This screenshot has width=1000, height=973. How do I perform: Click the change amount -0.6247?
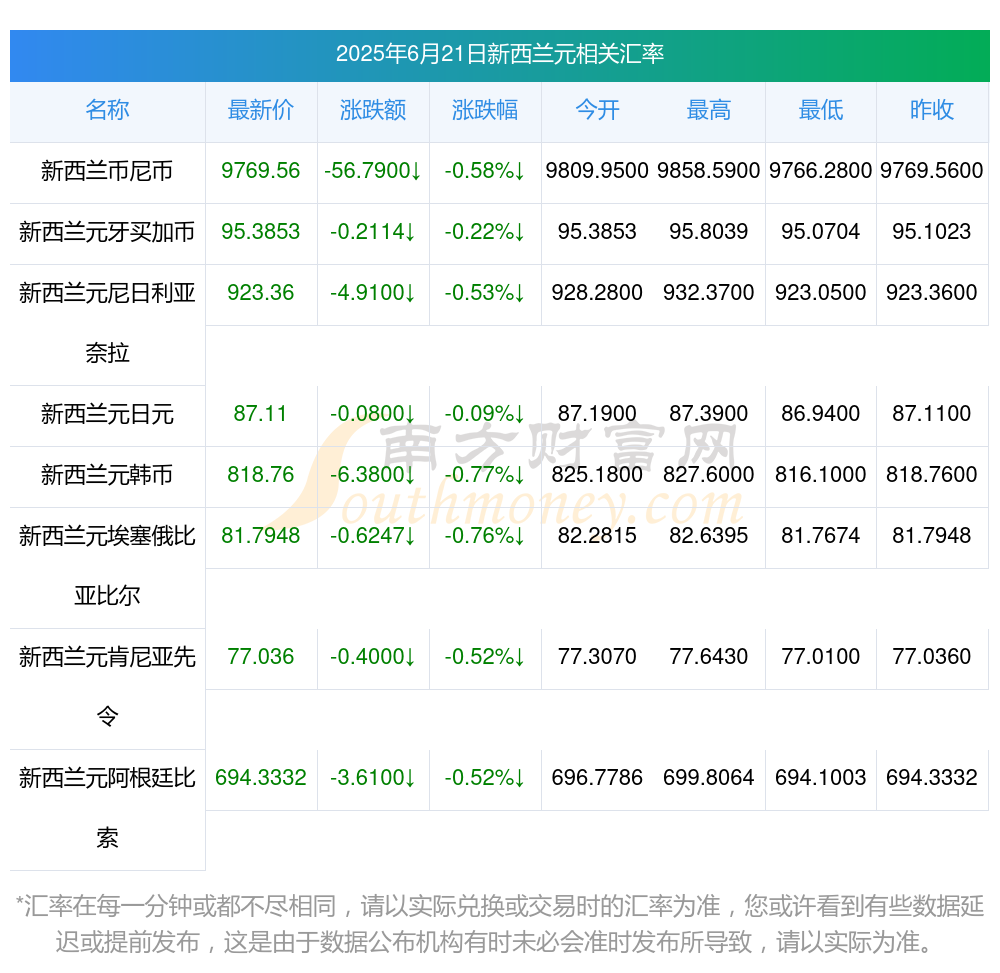pyautogui.click(x=373, y=536)
